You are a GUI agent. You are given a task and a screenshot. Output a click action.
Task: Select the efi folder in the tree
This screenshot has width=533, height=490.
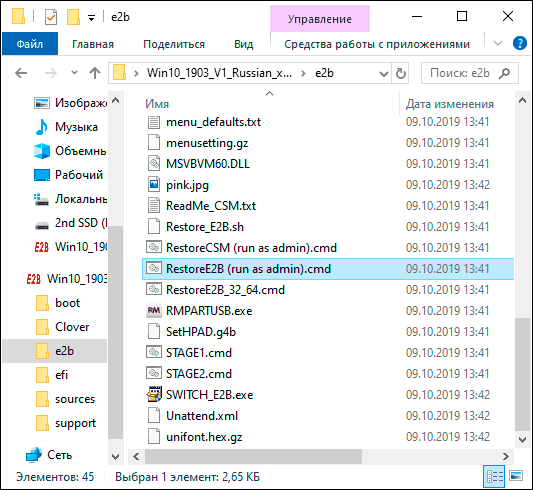point(52,375)
